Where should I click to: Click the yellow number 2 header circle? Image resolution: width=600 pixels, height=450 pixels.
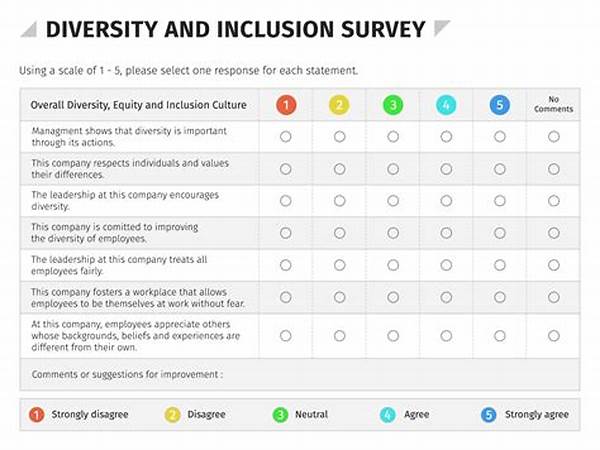(339, 104)
